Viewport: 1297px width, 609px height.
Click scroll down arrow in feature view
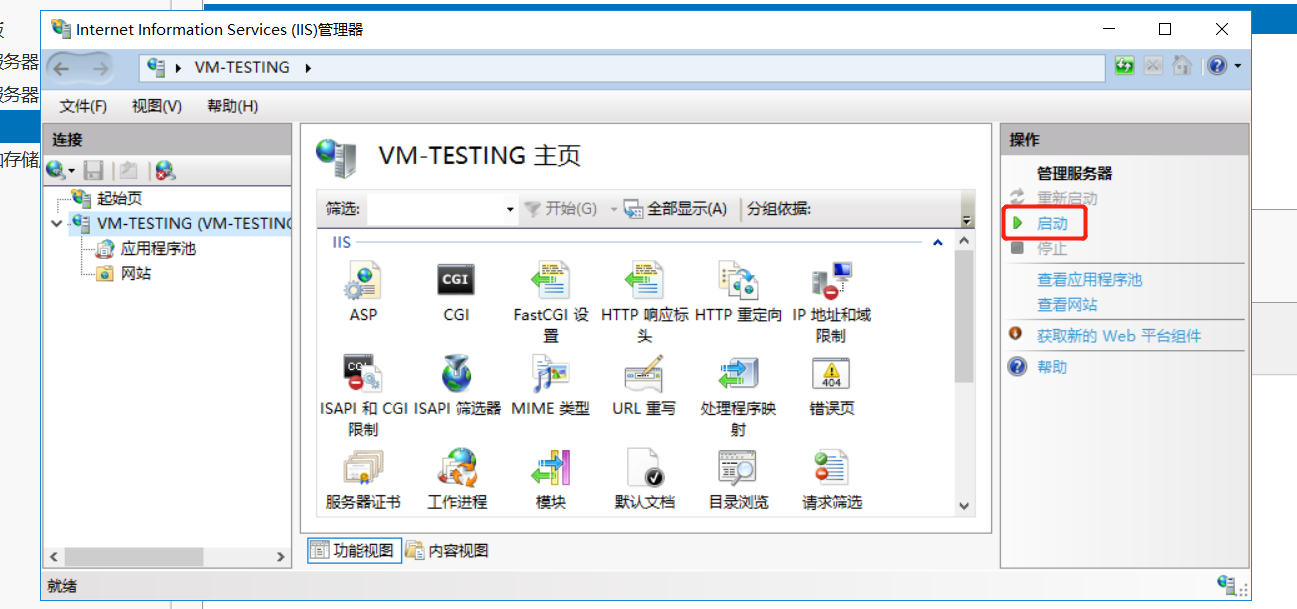pyautogui.click(x=964, y=507)
